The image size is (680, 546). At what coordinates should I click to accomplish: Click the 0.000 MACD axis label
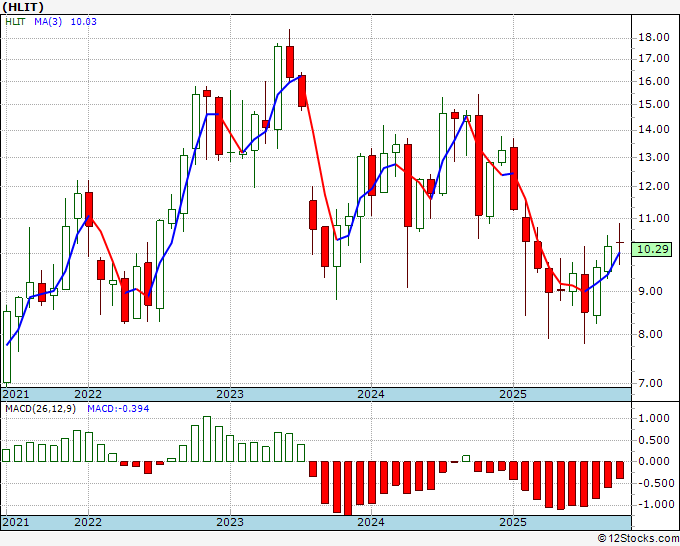tap(654, 461)
